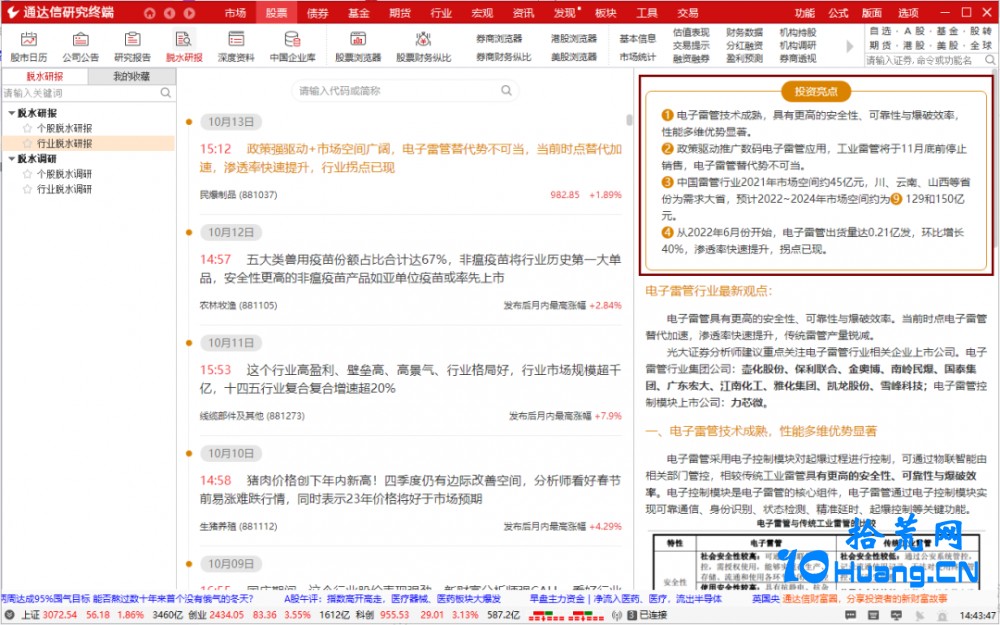Click the home icon in title bar
Screen dimensions: 1000x625
pyautogui.click(x=149, y=13)
